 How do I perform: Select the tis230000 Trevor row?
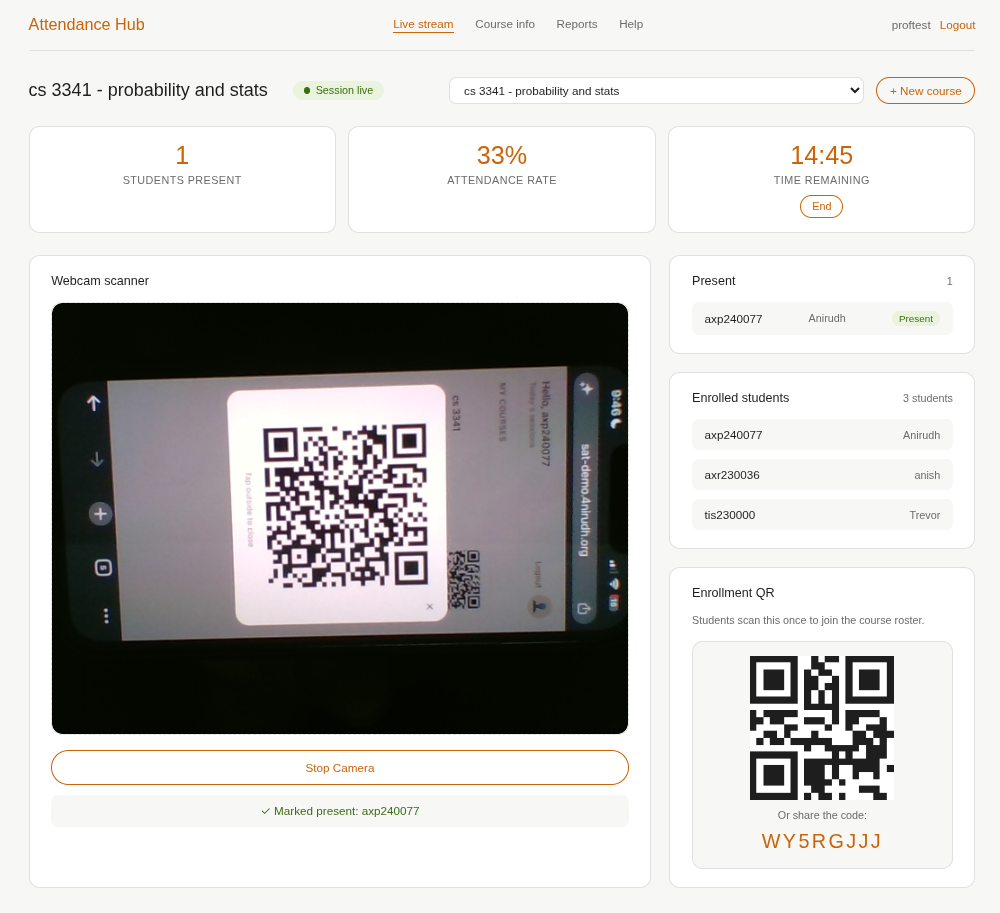click(822, 515)
